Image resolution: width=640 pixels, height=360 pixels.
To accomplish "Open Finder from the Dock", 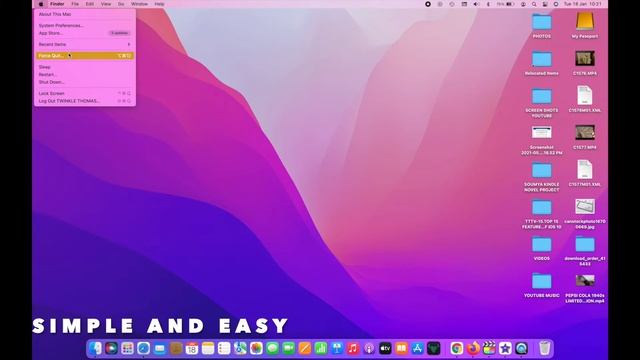I will (x=96, y=348).
